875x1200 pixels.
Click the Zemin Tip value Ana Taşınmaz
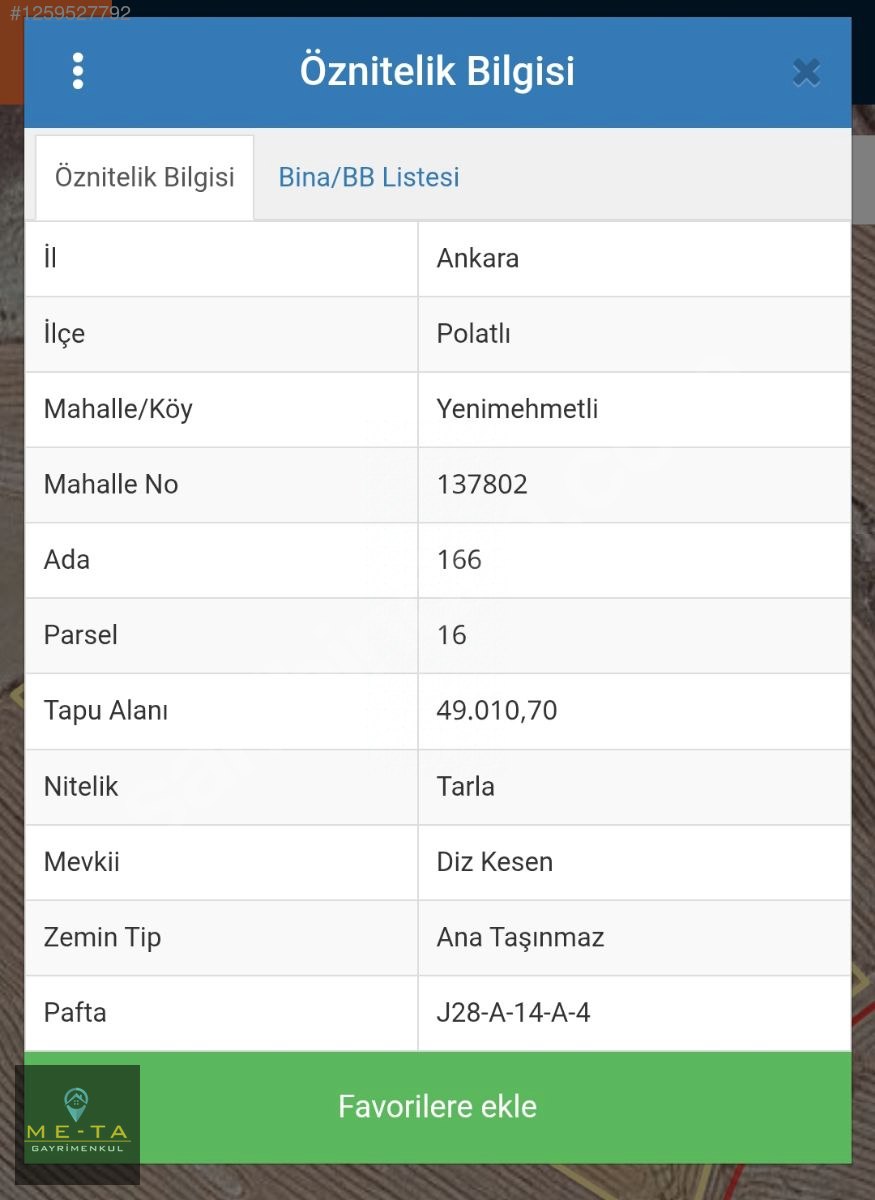pyautogui.click(x=521, y=938)
